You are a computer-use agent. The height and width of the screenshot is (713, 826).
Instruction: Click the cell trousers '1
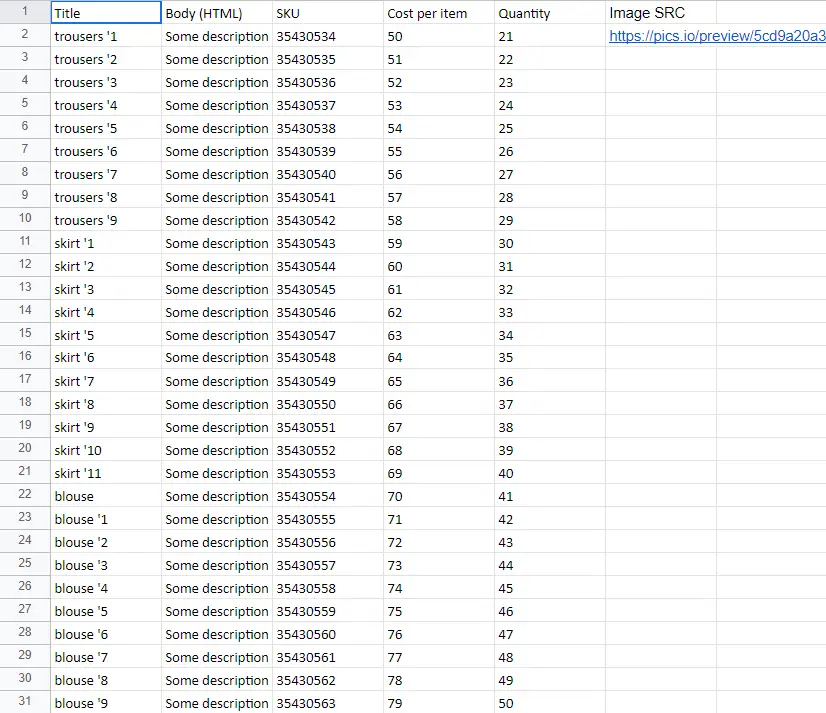(x=106, y=36)
